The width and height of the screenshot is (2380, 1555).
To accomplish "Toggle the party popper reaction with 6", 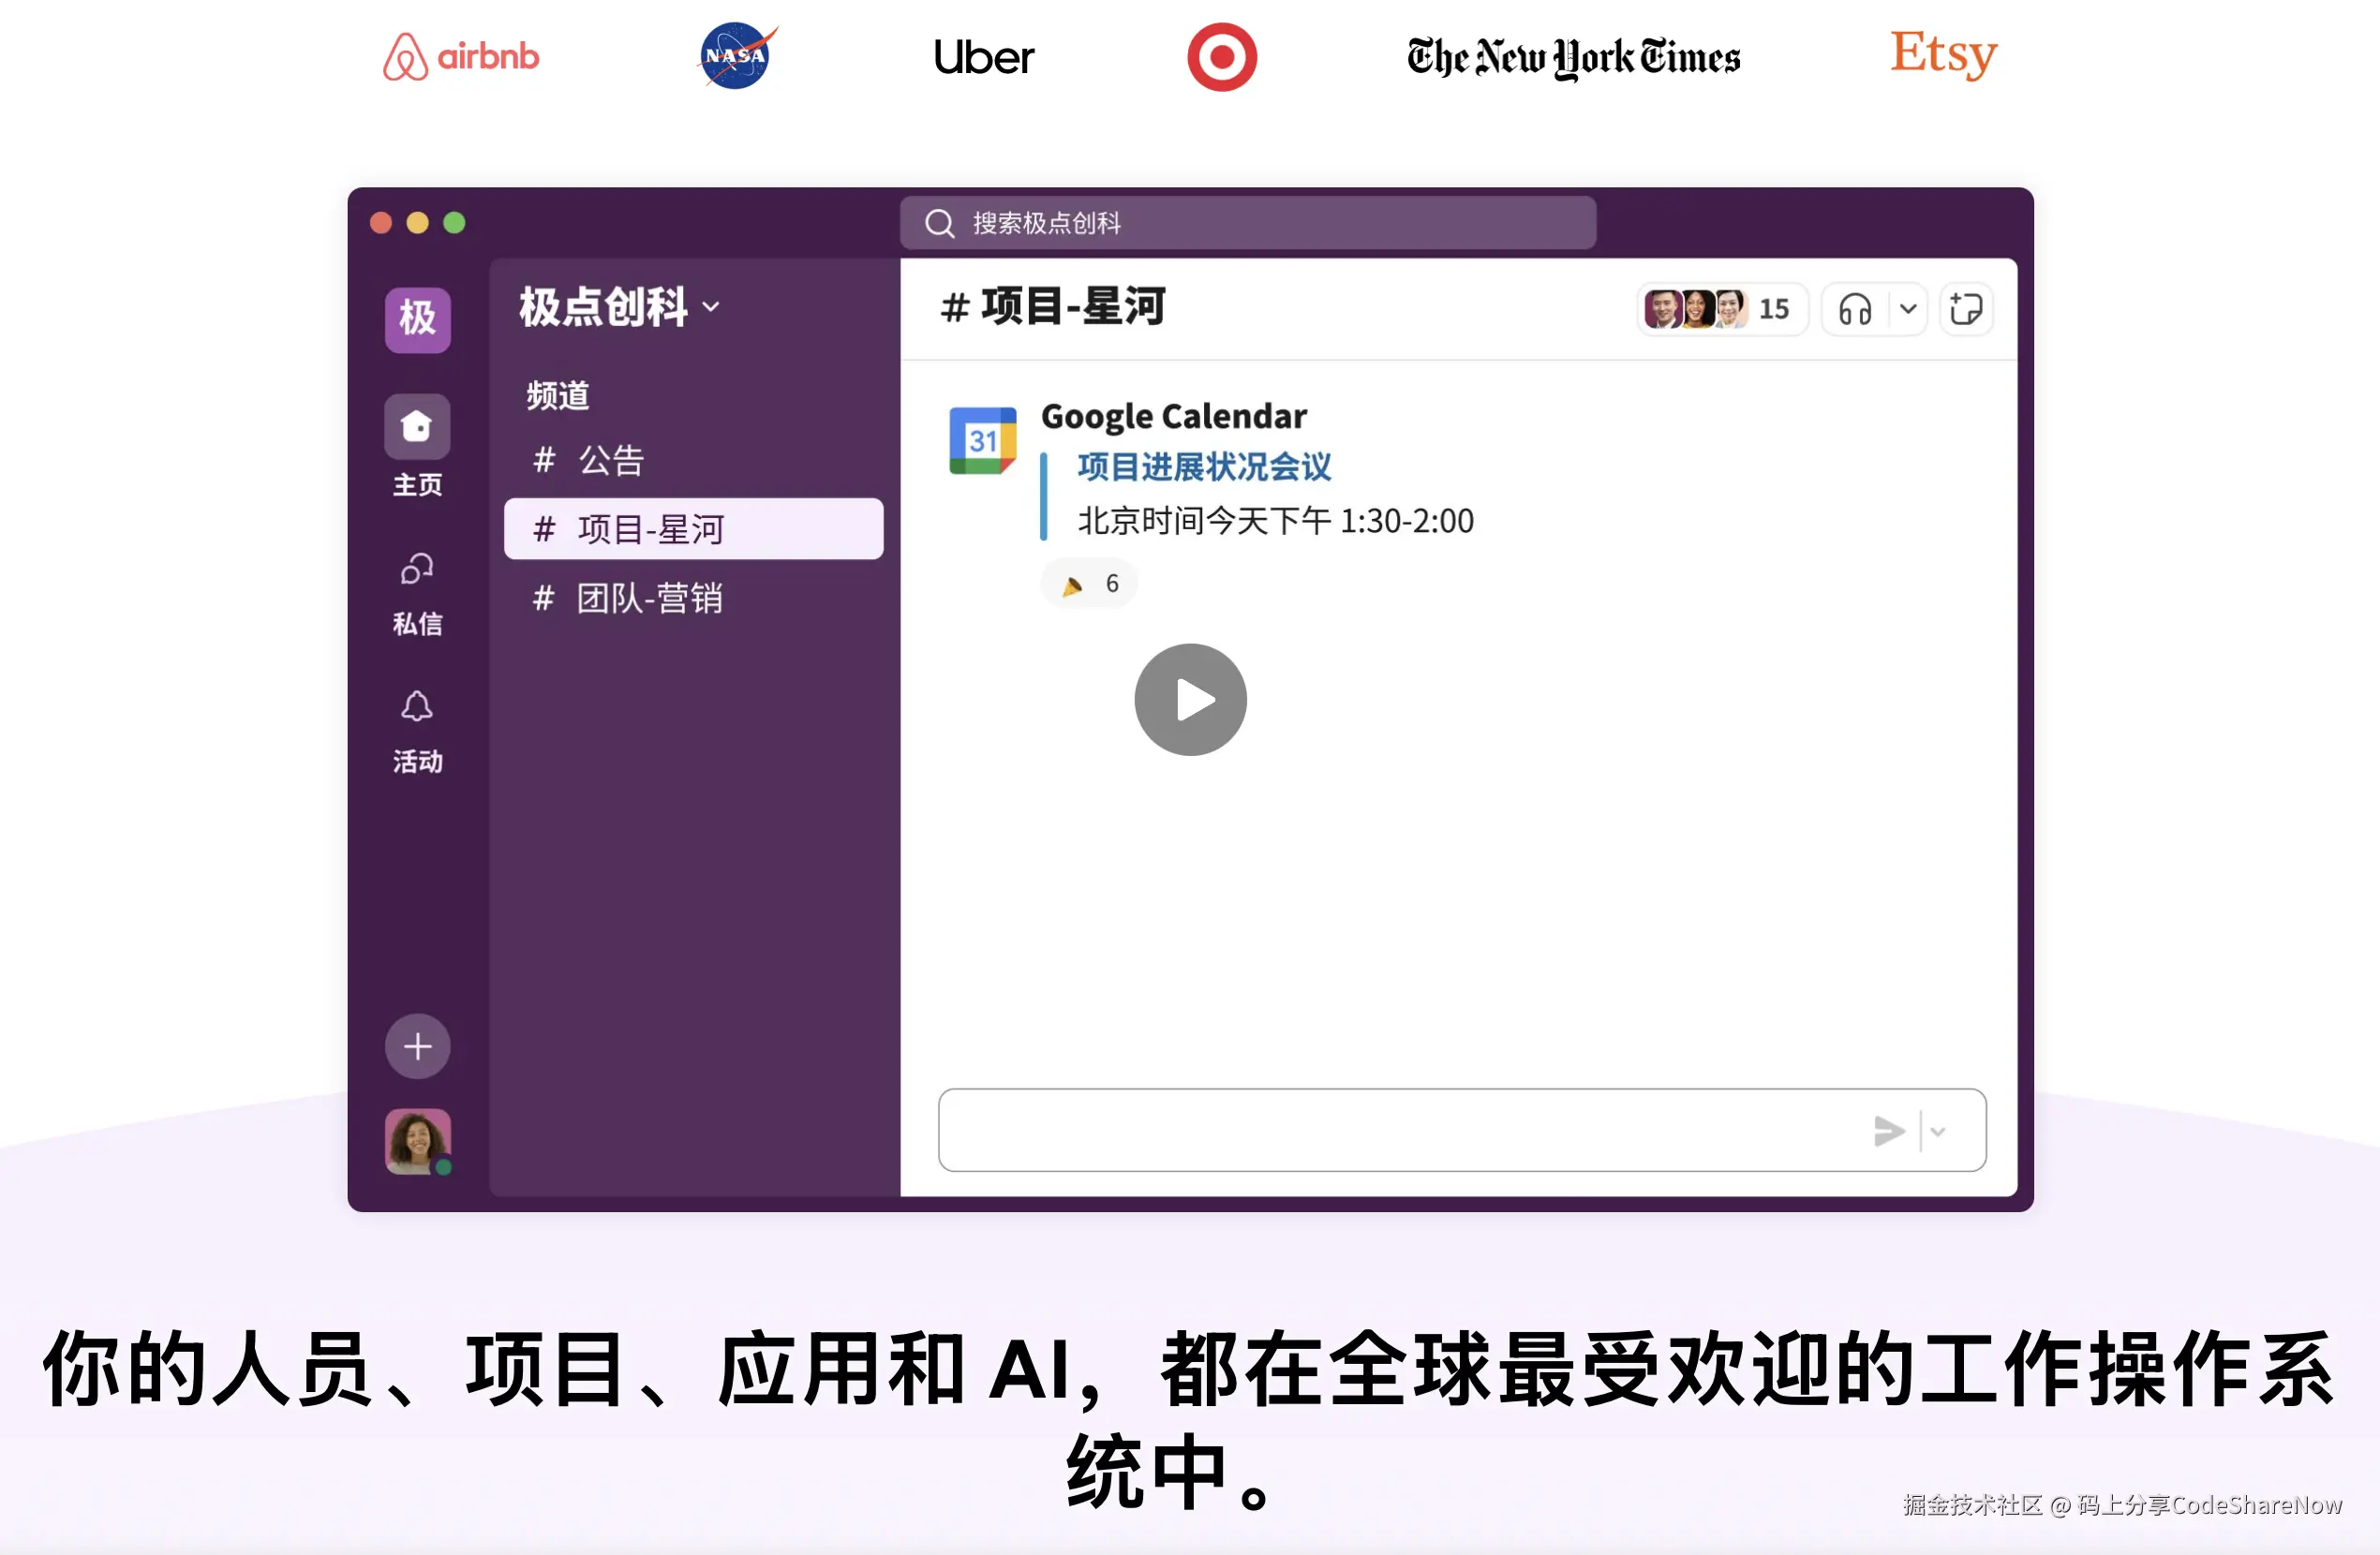I will tap(1089, 584).
